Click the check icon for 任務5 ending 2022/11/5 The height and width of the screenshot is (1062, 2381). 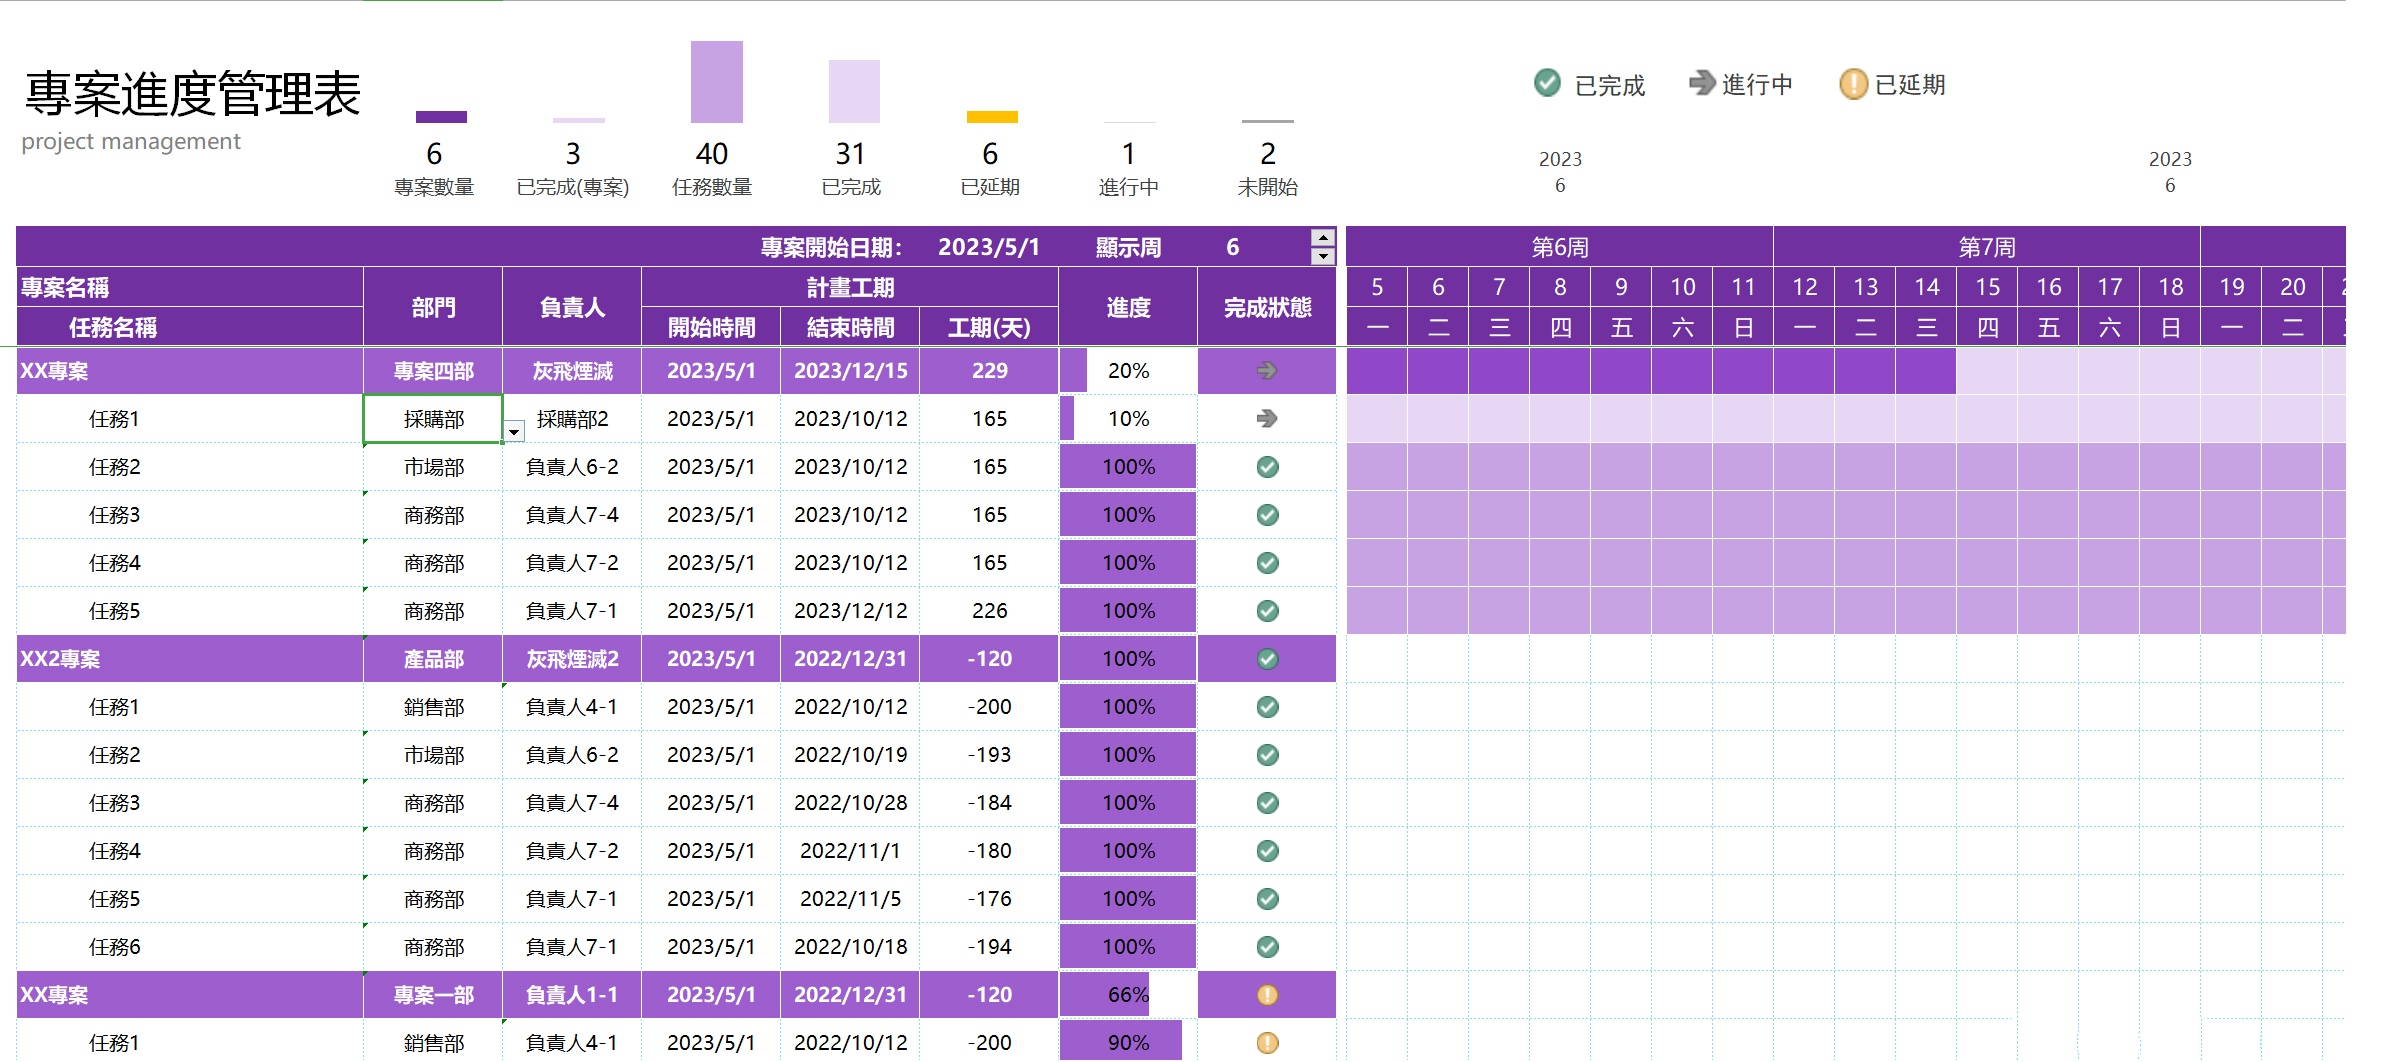[x=1267, y=899]
